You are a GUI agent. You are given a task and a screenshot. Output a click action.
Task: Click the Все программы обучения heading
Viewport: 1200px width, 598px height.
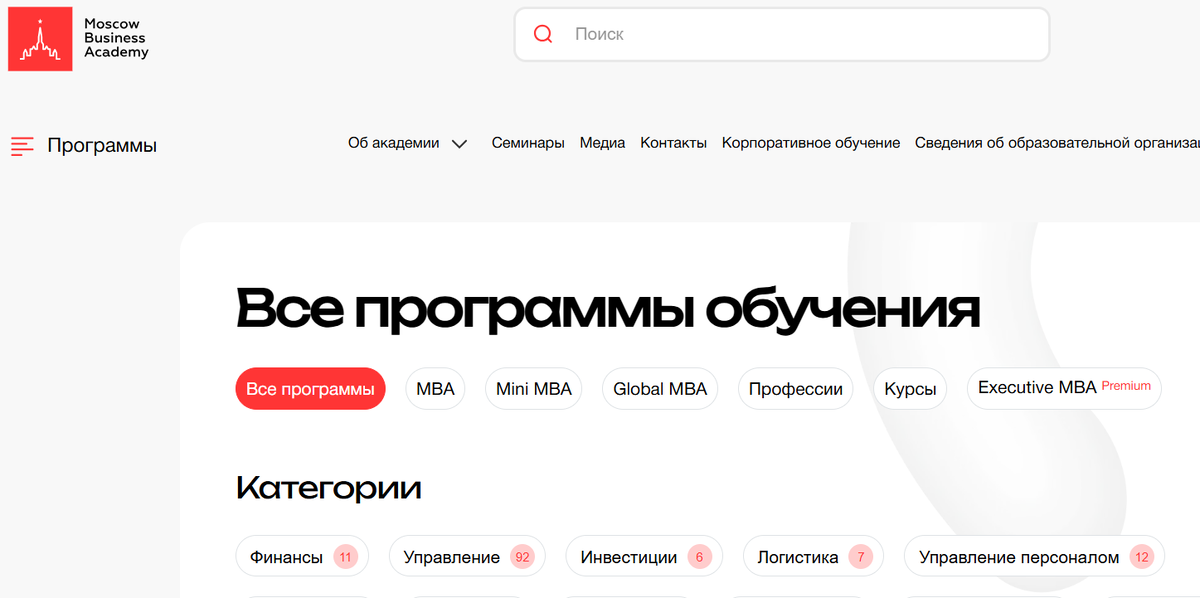click(x=608, y=309)
